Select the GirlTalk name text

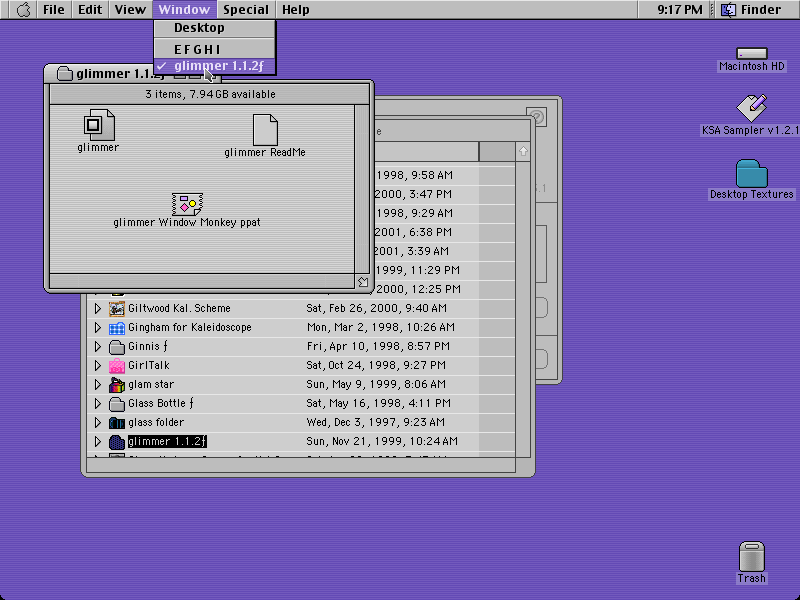click(148, 366)
